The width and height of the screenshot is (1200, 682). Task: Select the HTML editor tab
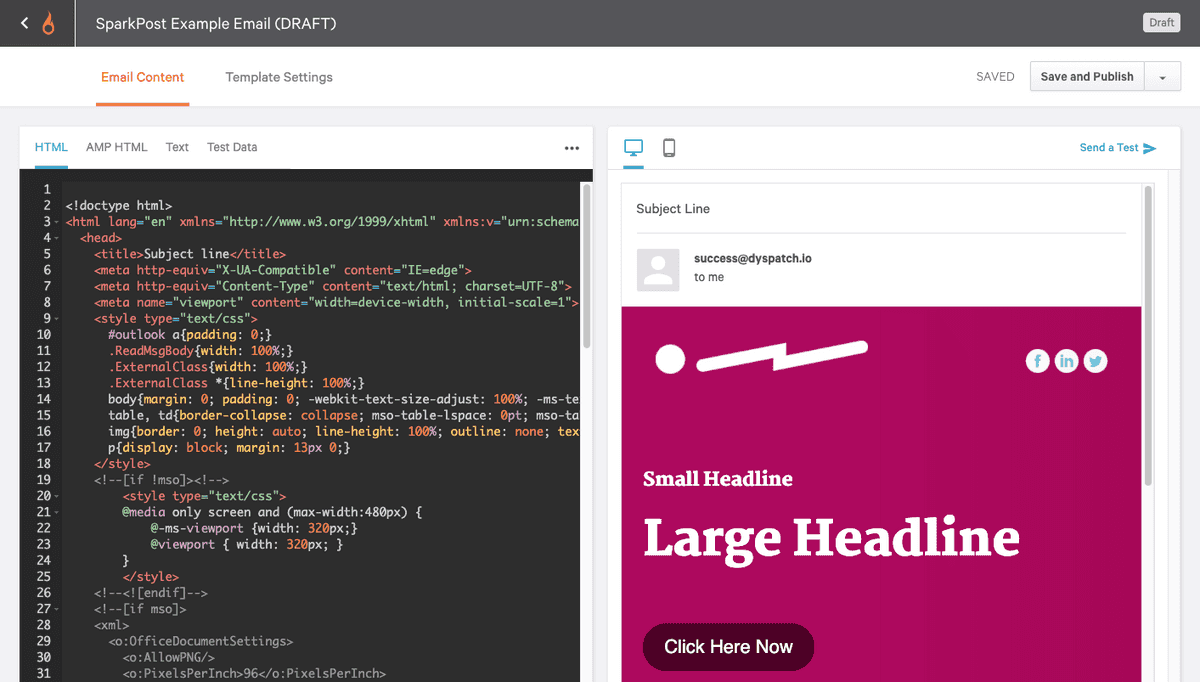tap(51, 147)
